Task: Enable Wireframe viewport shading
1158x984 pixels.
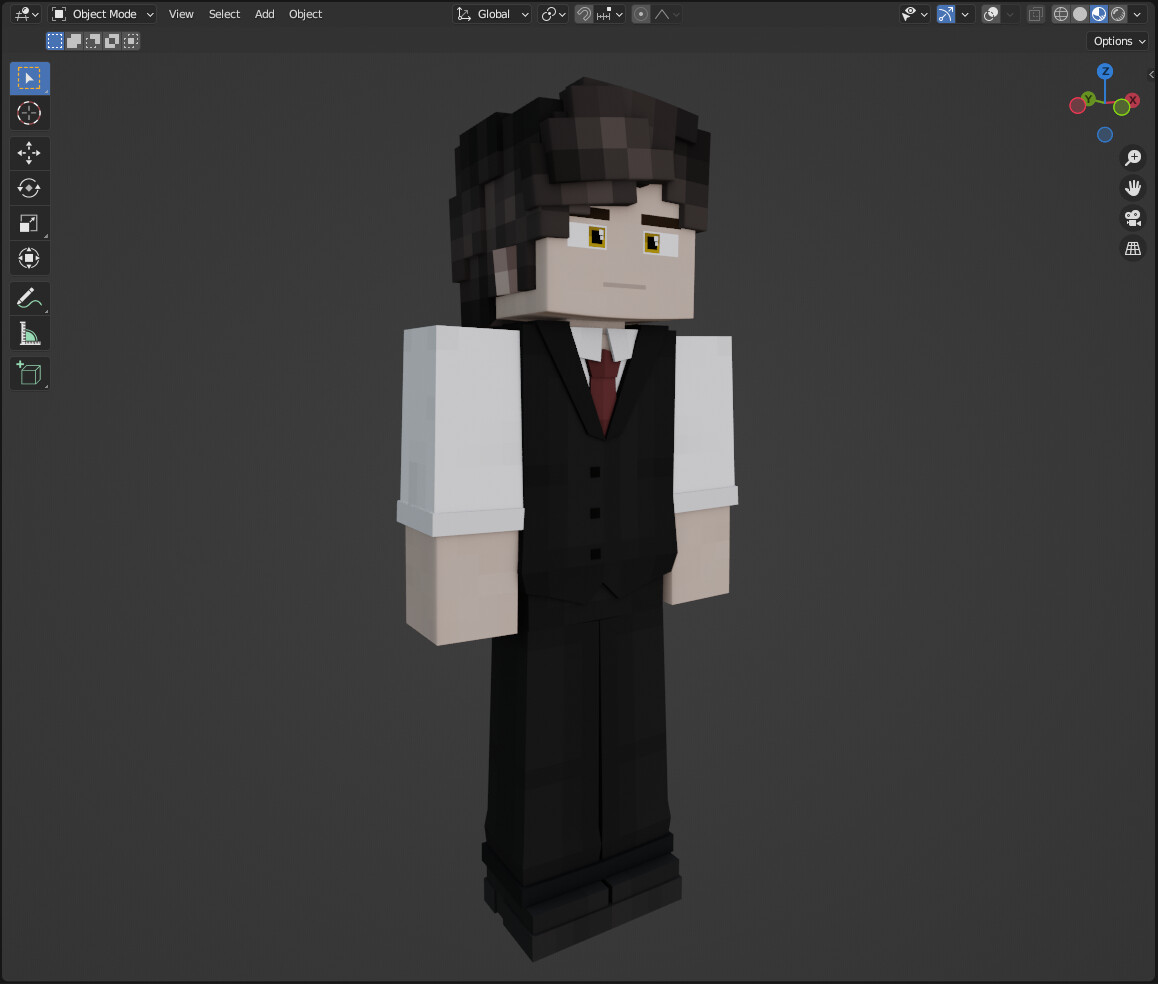Action: 1059,13
